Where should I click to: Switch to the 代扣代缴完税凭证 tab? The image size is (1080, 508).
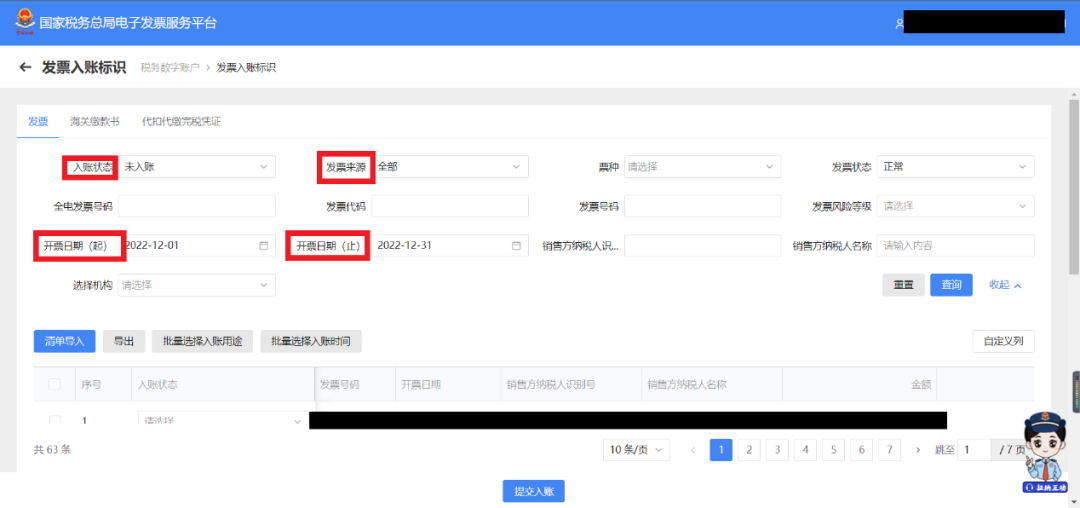(x=181, y=122)
